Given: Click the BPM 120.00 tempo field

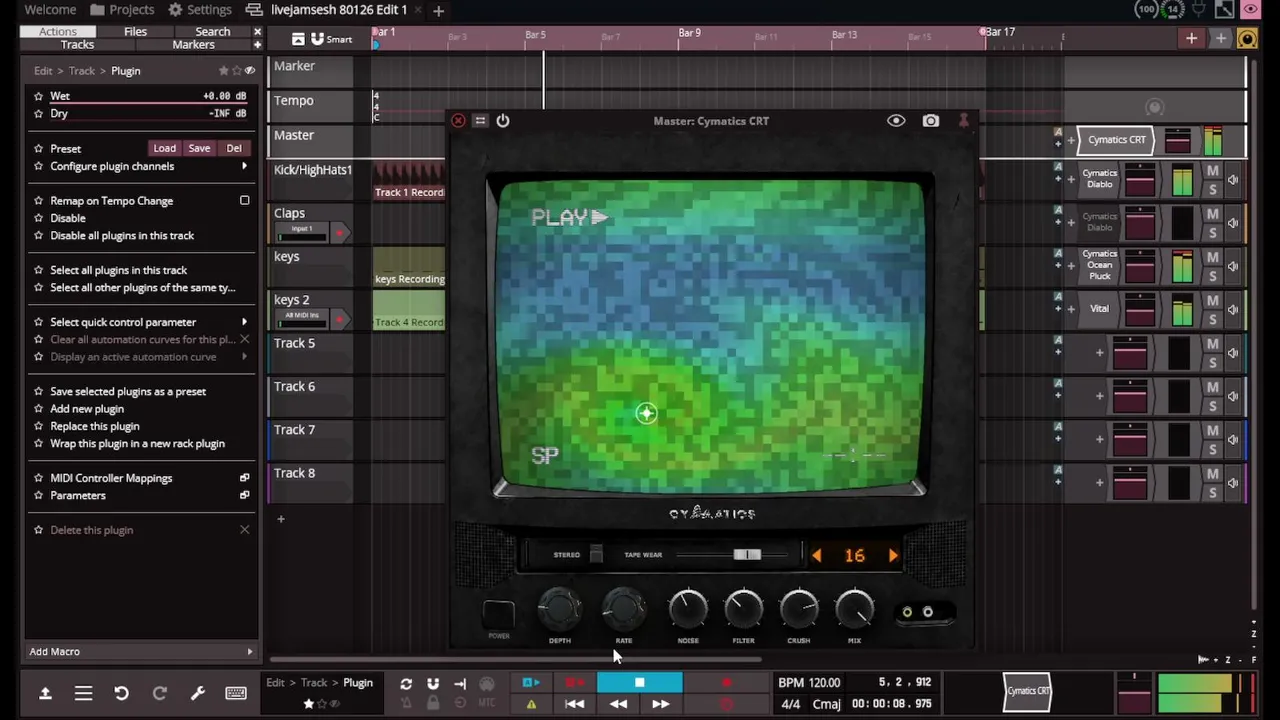Looking at the screenshot, I should coord(809,683).
